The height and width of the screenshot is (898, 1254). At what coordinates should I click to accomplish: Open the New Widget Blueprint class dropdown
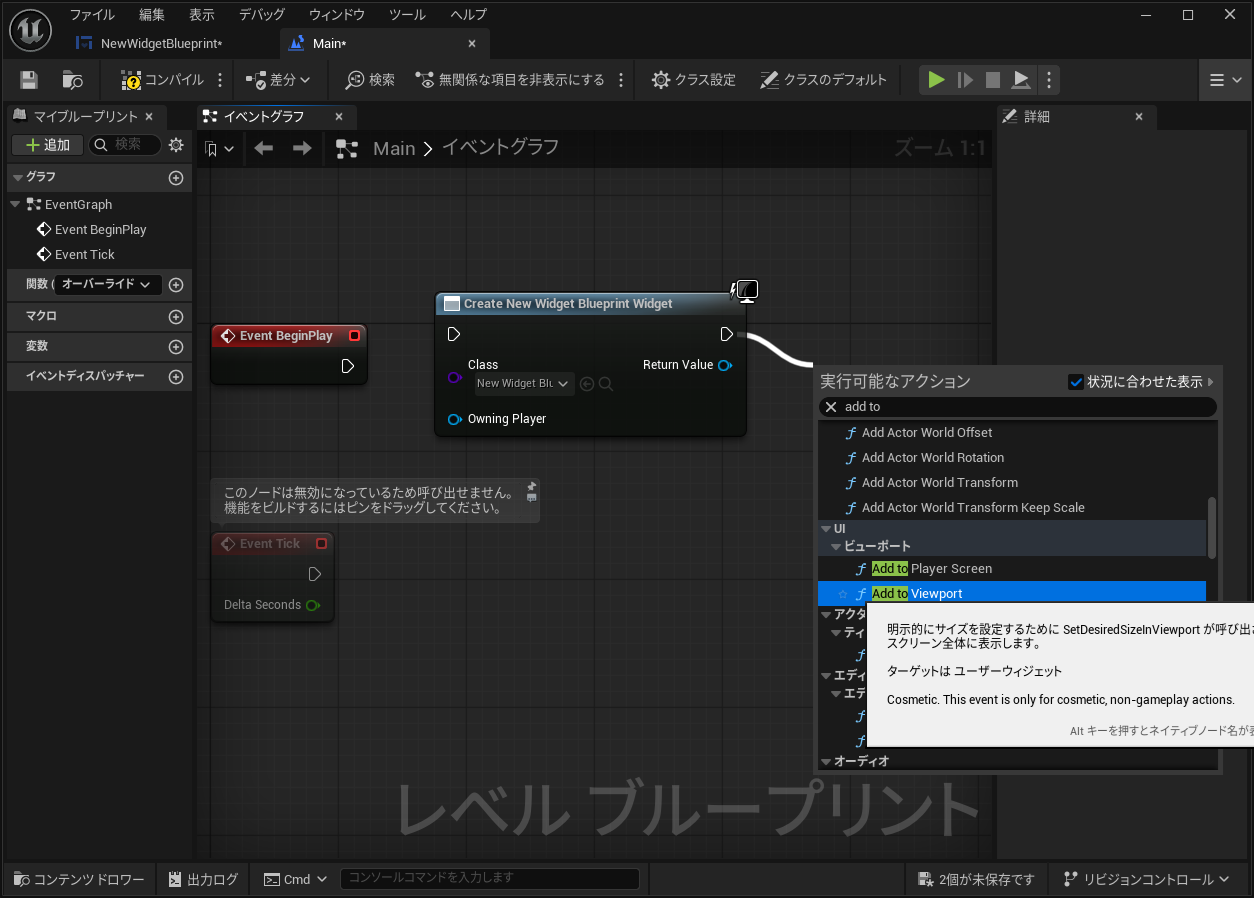[523, 383]
